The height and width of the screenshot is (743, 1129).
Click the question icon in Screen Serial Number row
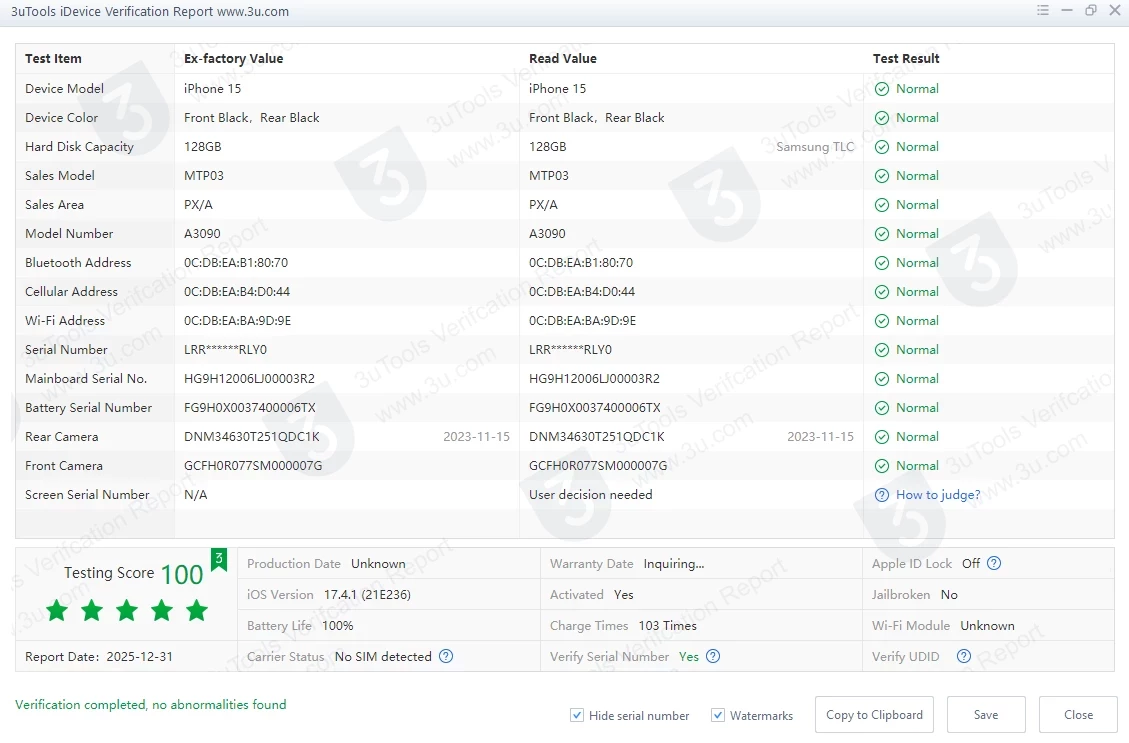click(881, 495)
